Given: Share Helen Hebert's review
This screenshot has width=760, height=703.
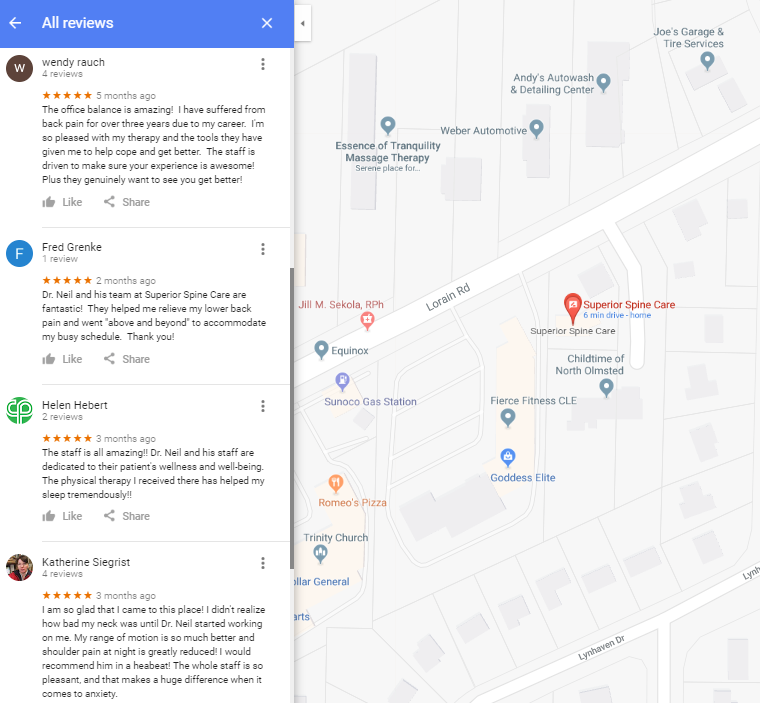Looking at the screenshot, I should [127, 516].
